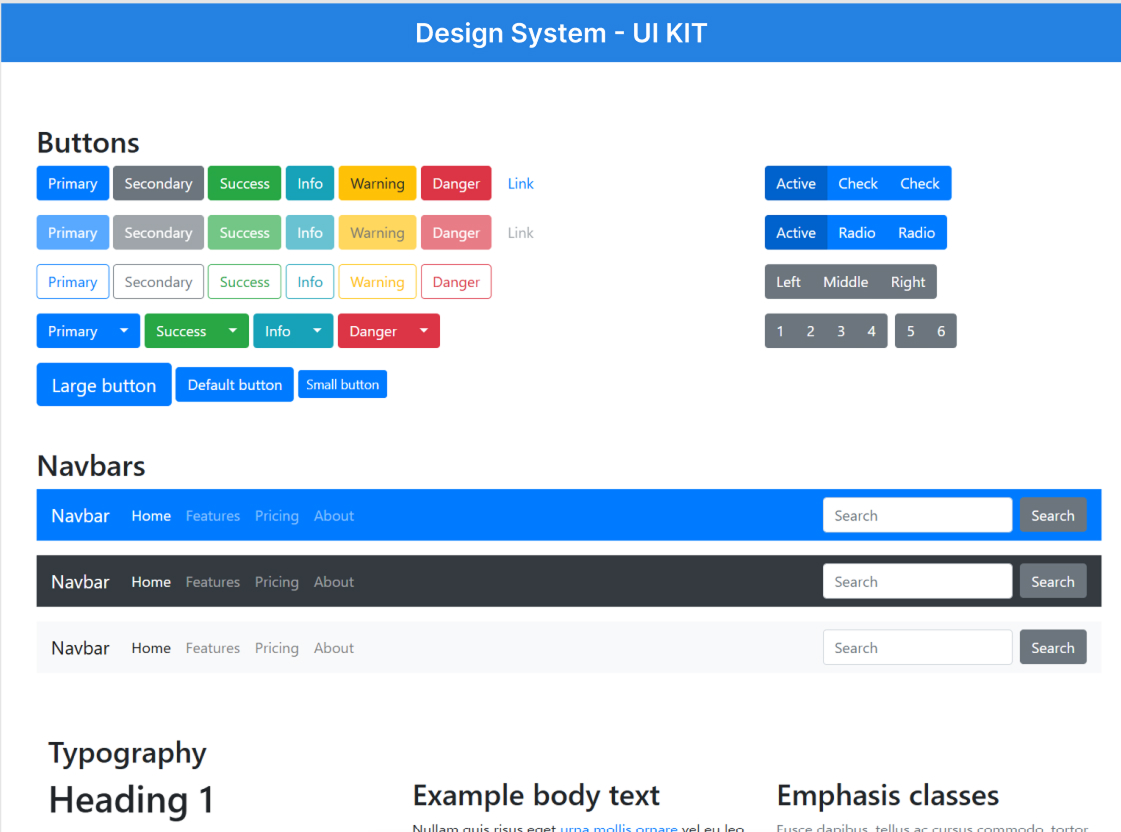Open the blue Primary split dropdown arrow
1121x832 pixels.
[123, 331]
